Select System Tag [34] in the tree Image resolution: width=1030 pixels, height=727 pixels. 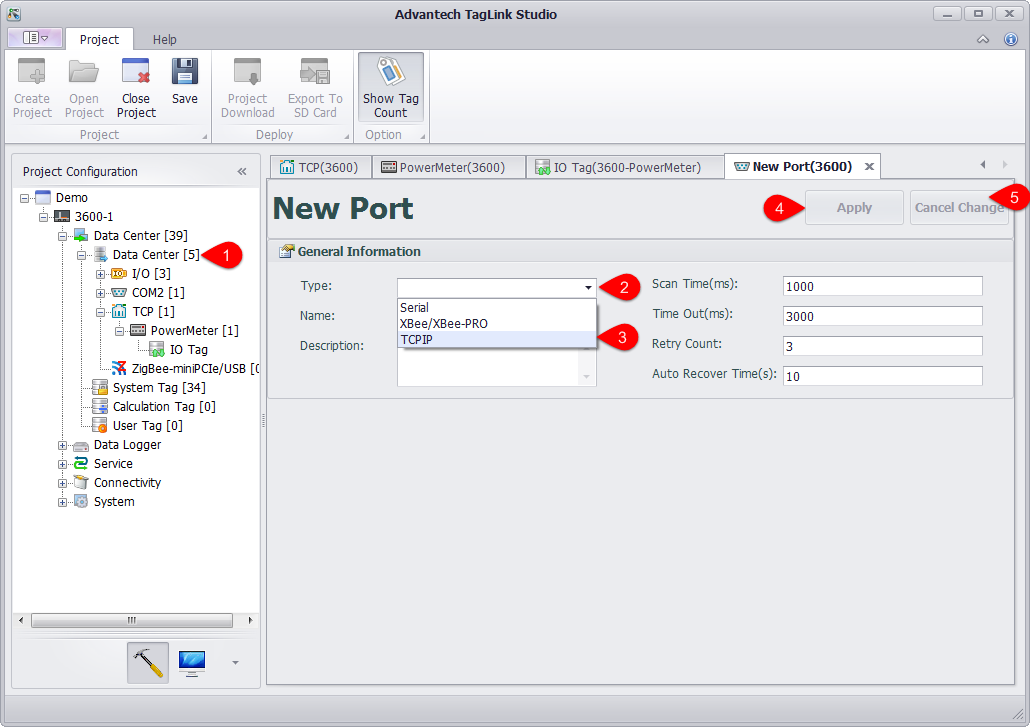158,387
